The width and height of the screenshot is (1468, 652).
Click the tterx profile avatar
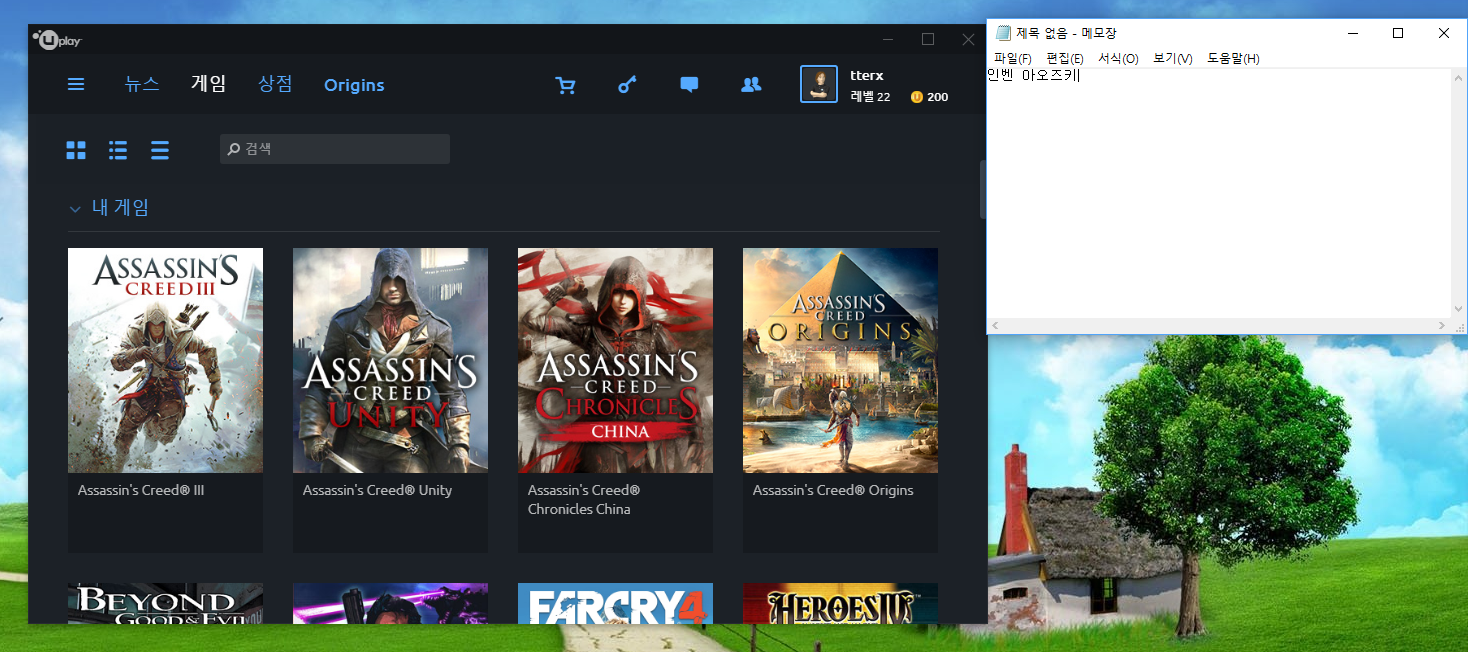coord(819,84)
